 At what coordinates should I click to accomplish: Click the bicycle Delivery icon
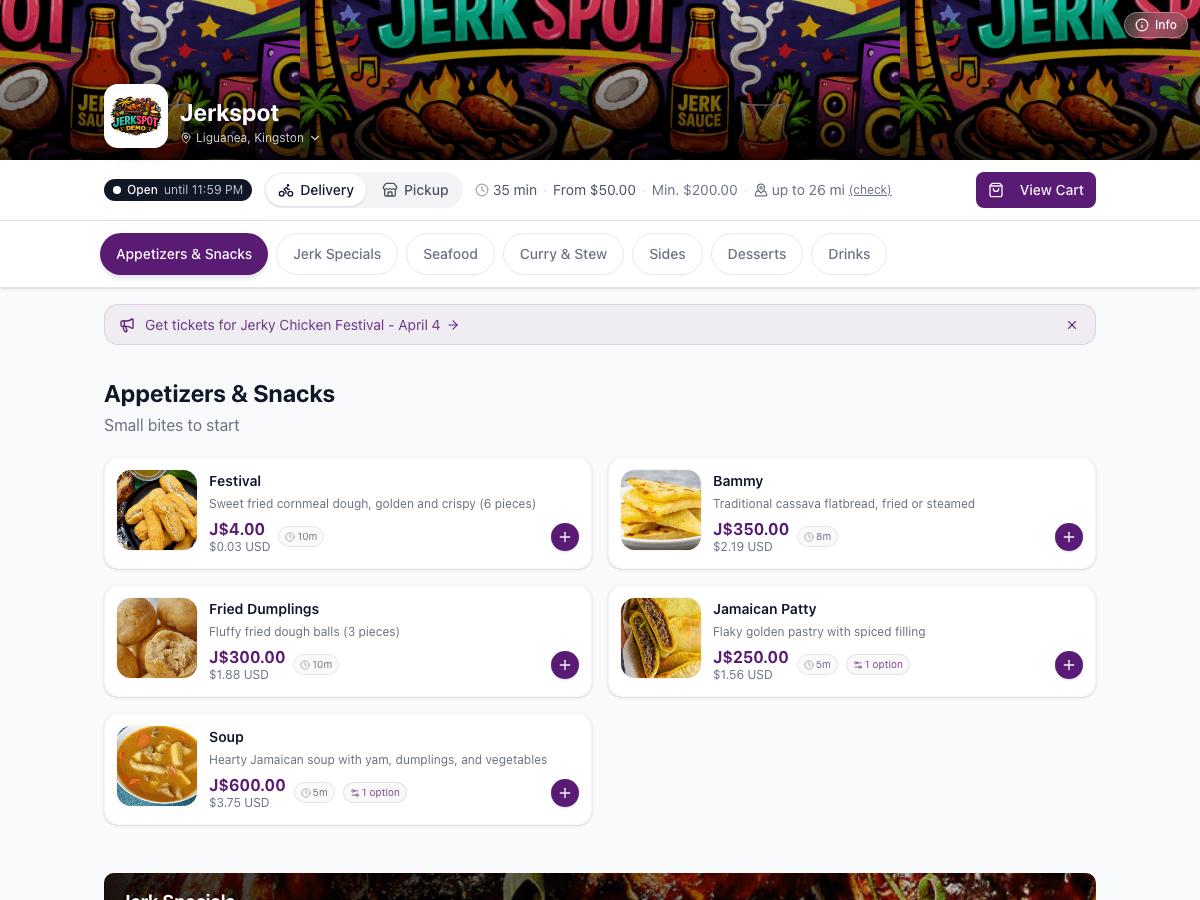coord(285,190)
